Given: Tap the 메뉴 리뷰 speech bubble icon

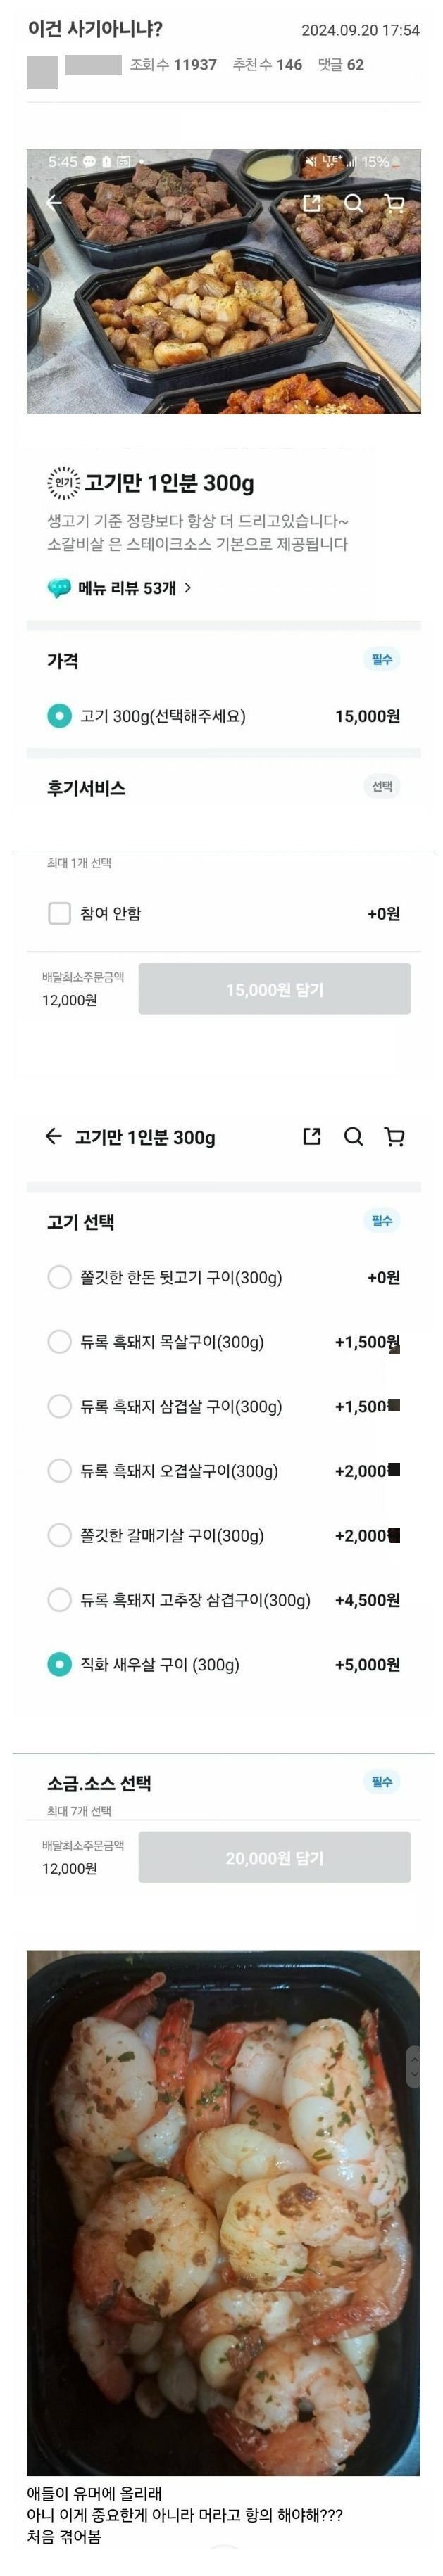Looking at the screenshot, I should click(59, 588).
